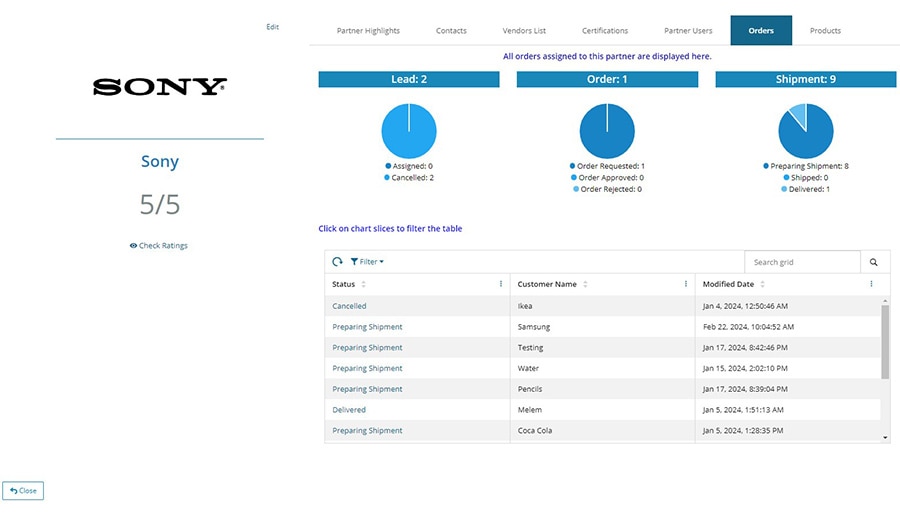The height and width of the screenshot is (516, 900).
Task: Open Preparing Shipment link for Testing
Action: click(x=367, y=347)
